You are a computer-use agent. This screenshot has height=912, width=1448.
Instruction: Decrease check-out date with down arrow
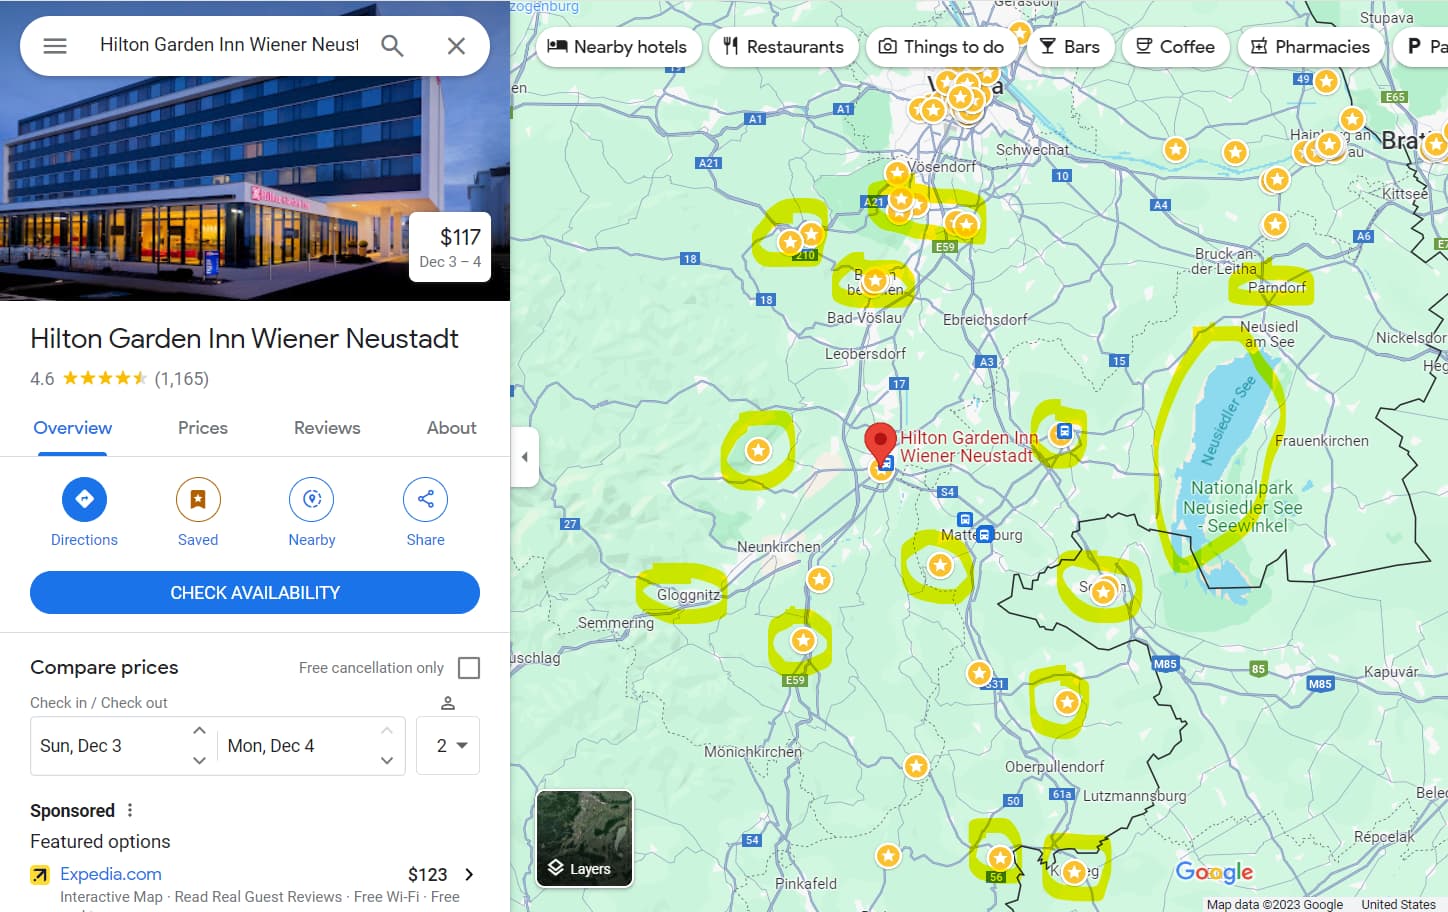coord(387,761)
